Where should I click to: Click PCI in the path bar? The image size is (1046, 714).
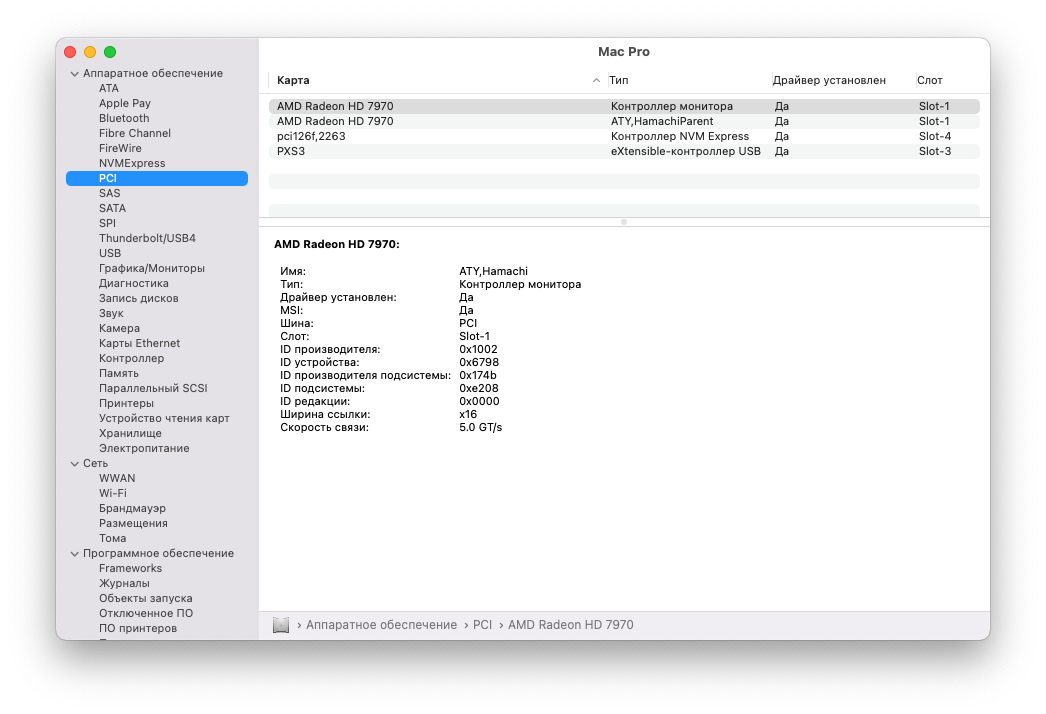[482, 625]
